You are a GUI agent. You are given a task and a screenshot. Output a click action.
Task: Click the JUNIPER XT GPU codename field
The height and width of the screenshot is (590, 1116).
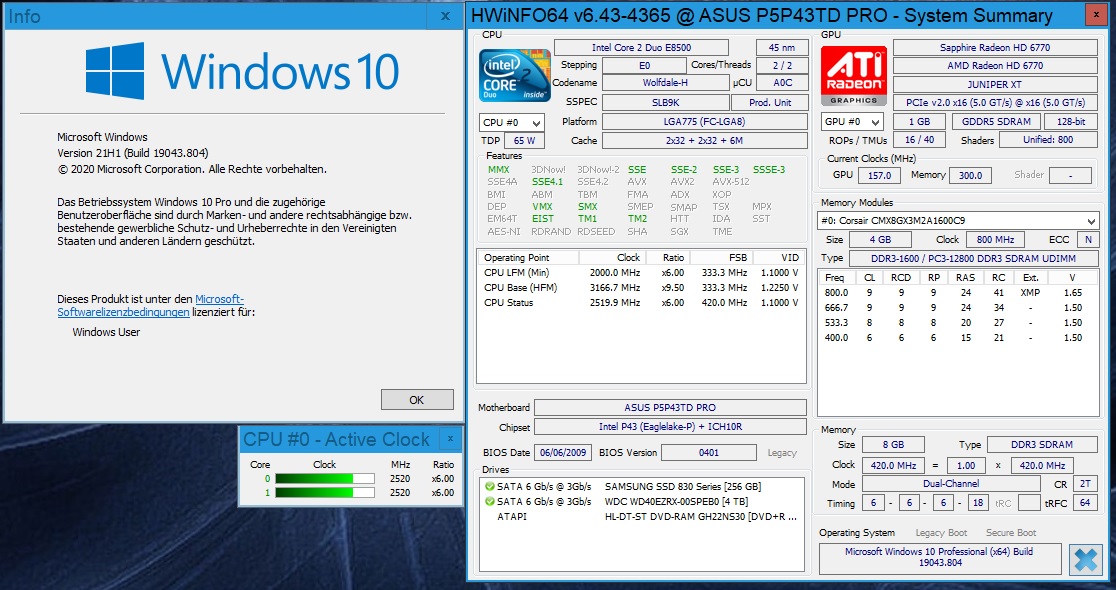pos(995,85)
